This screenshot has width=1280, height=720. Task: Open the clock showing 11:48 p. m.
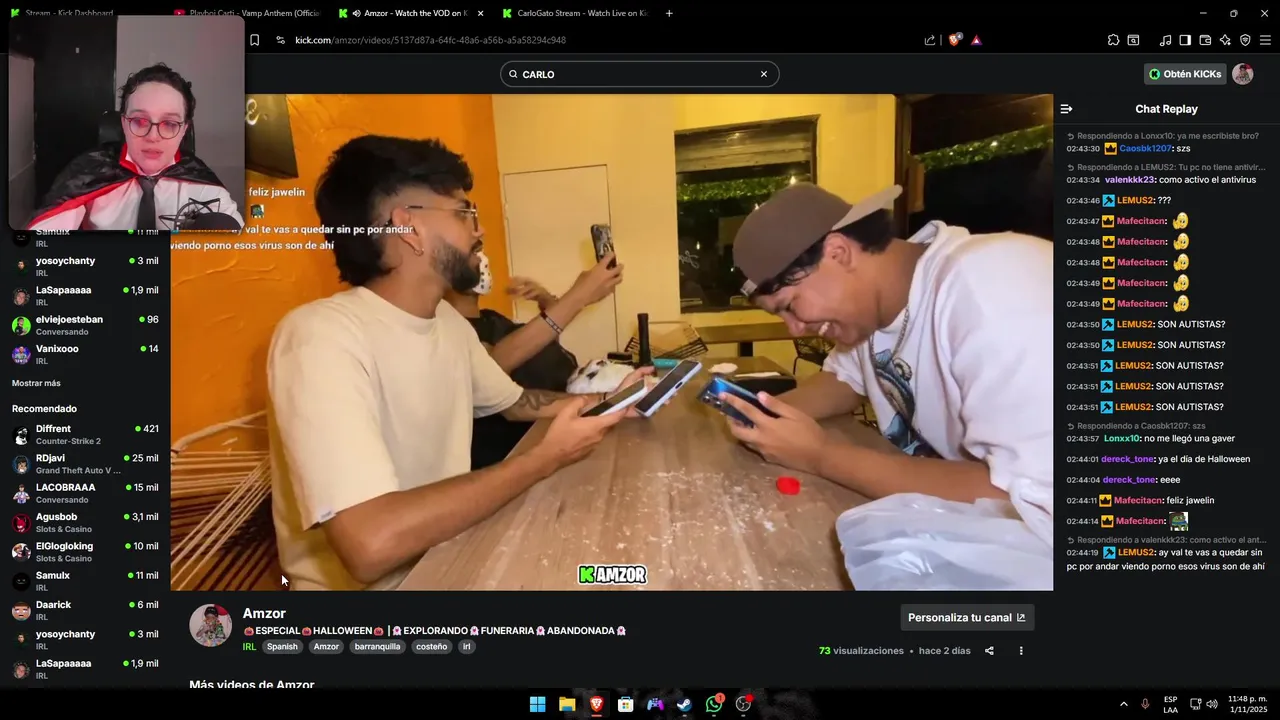point(1248,704)
